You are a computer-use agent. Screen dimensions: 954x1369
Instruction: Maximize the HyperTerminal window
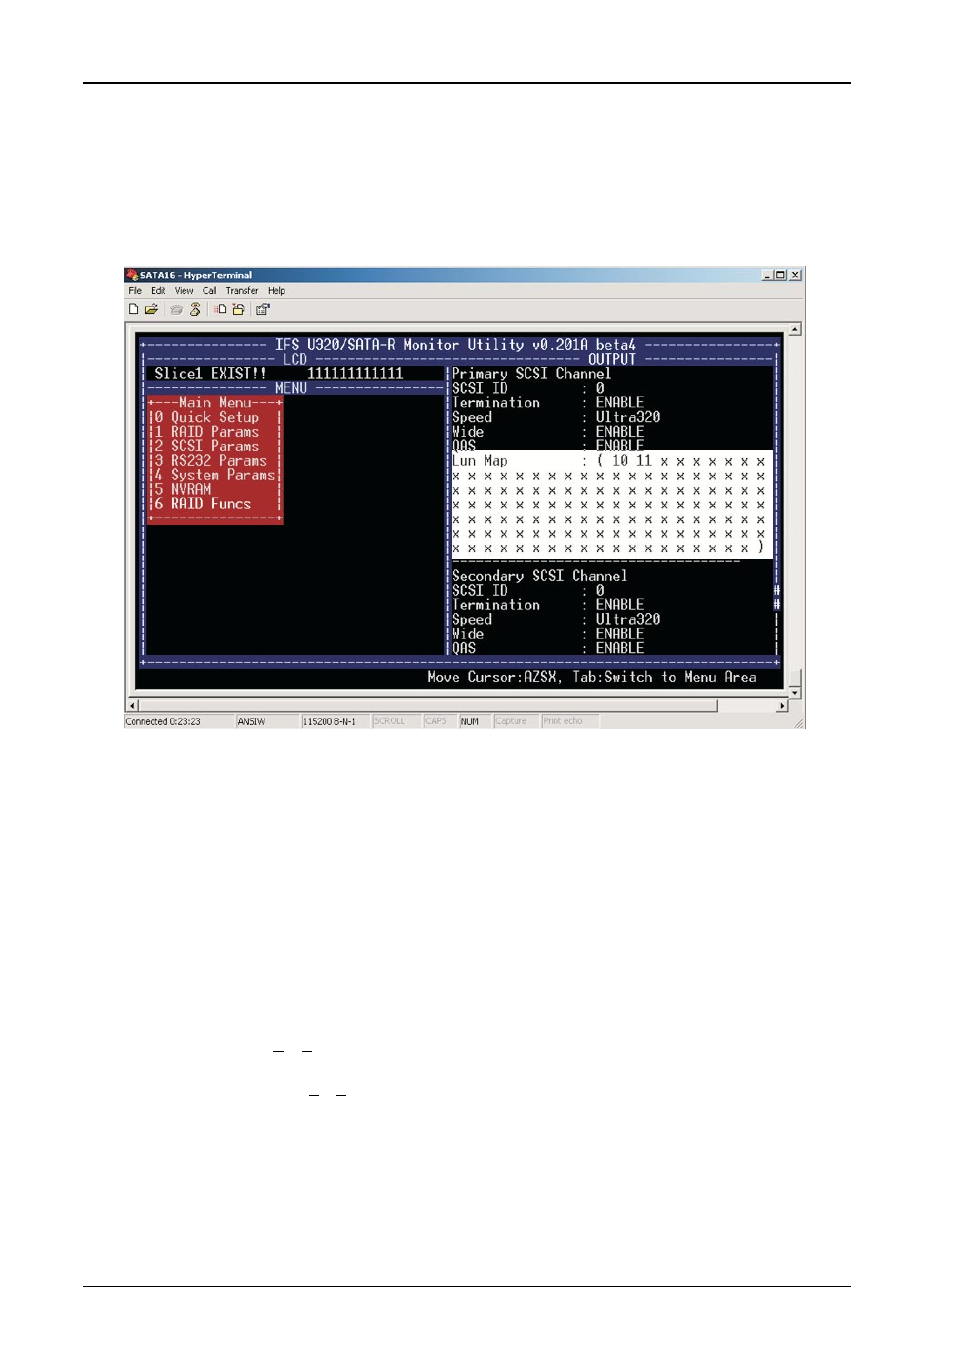click(x=780, y=275)
